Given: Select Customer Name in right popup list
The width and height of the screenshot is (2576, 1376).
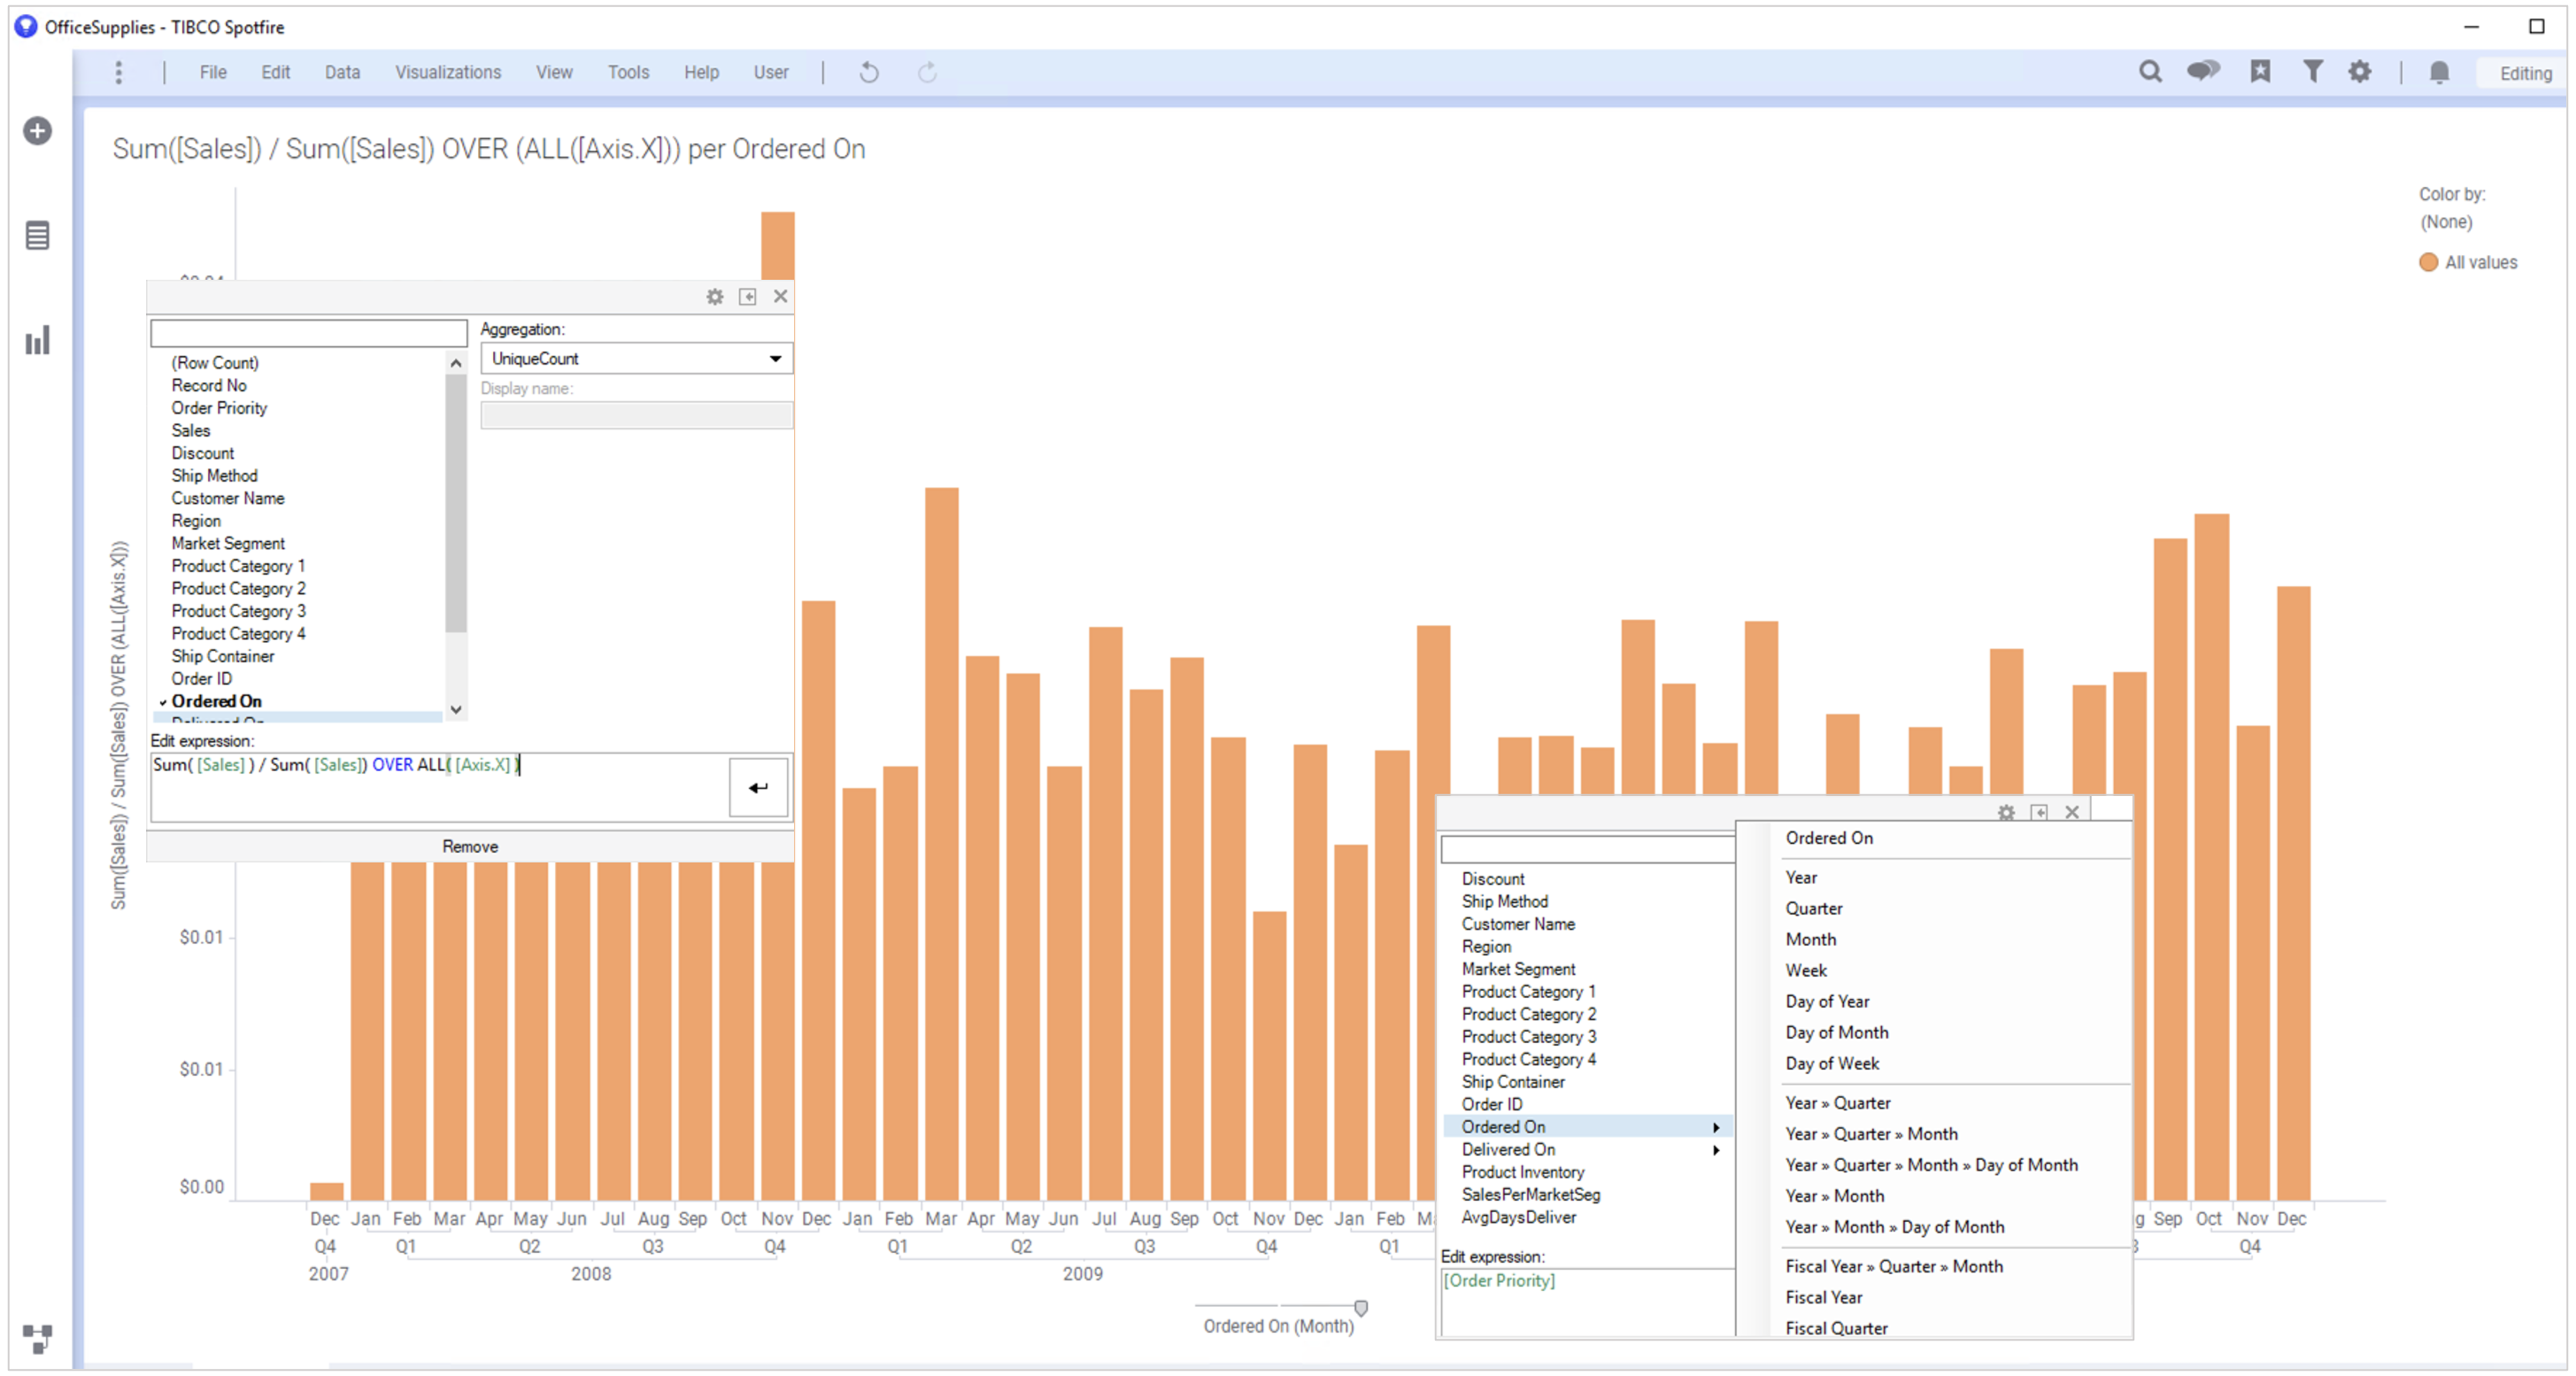Looking at the screenshot, I should (1518, 925).
